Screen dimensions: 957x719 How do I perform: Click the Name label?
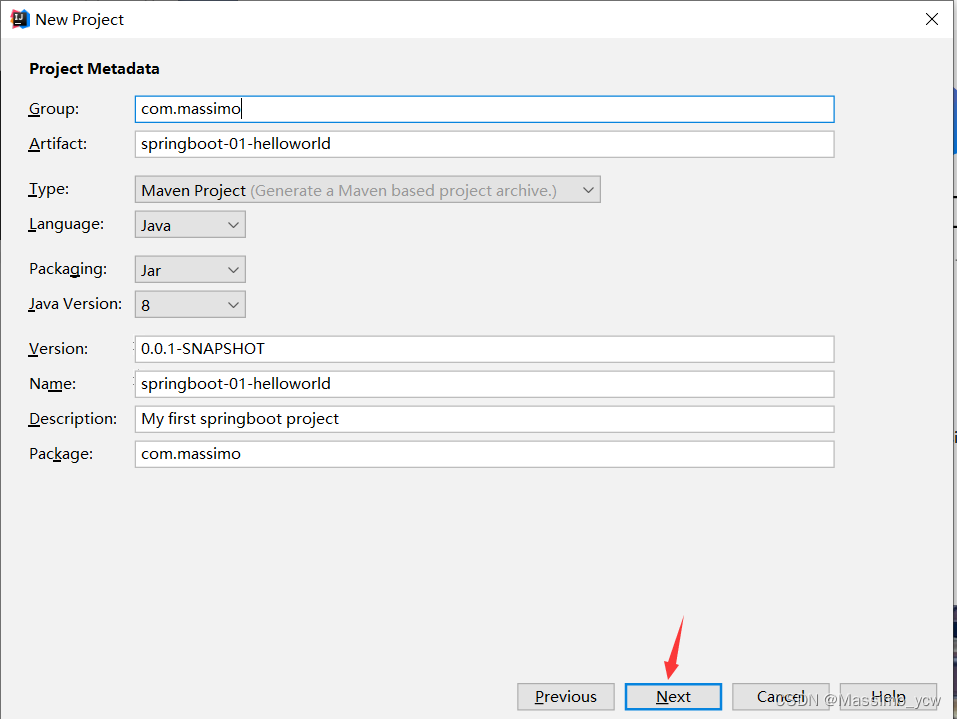coord(52,384)
